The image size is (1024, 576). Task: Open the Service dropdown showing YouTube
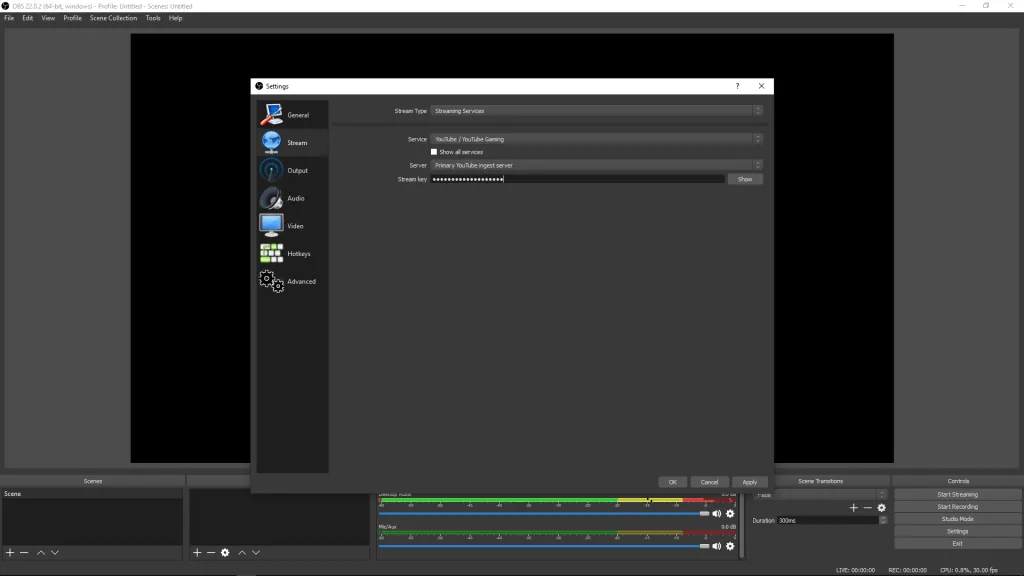[x=595, y=139]
